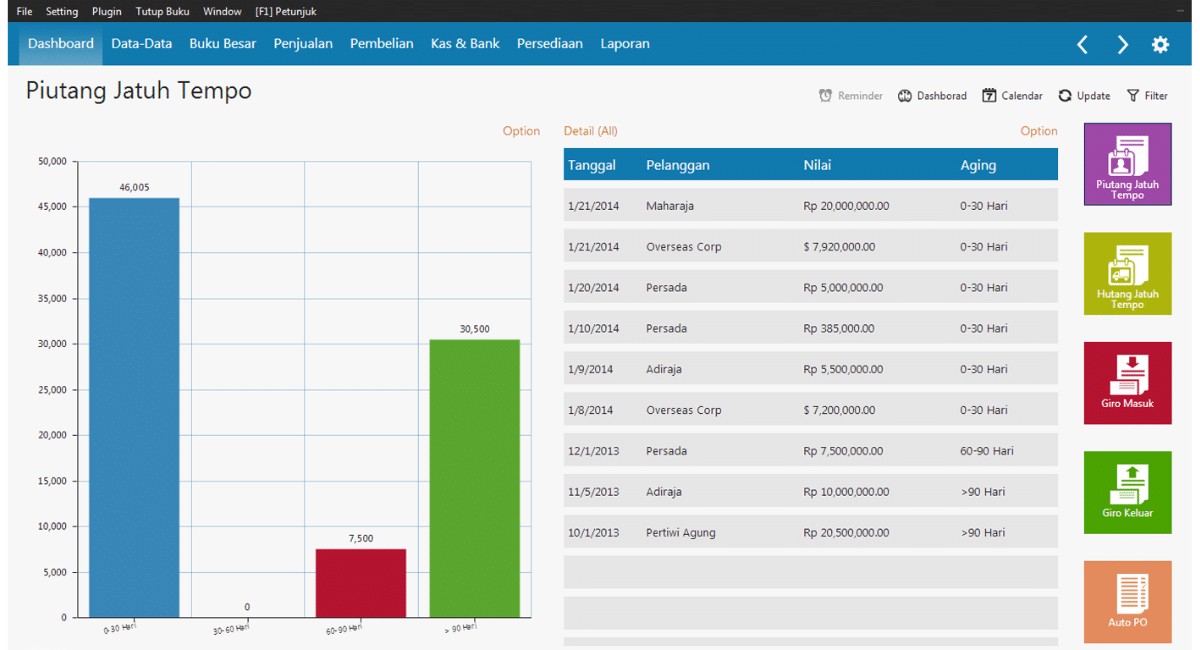Click the chart Option link
Image resolution: width=1200 pixels, height=650 pixels.
click(x=521, y=131)
